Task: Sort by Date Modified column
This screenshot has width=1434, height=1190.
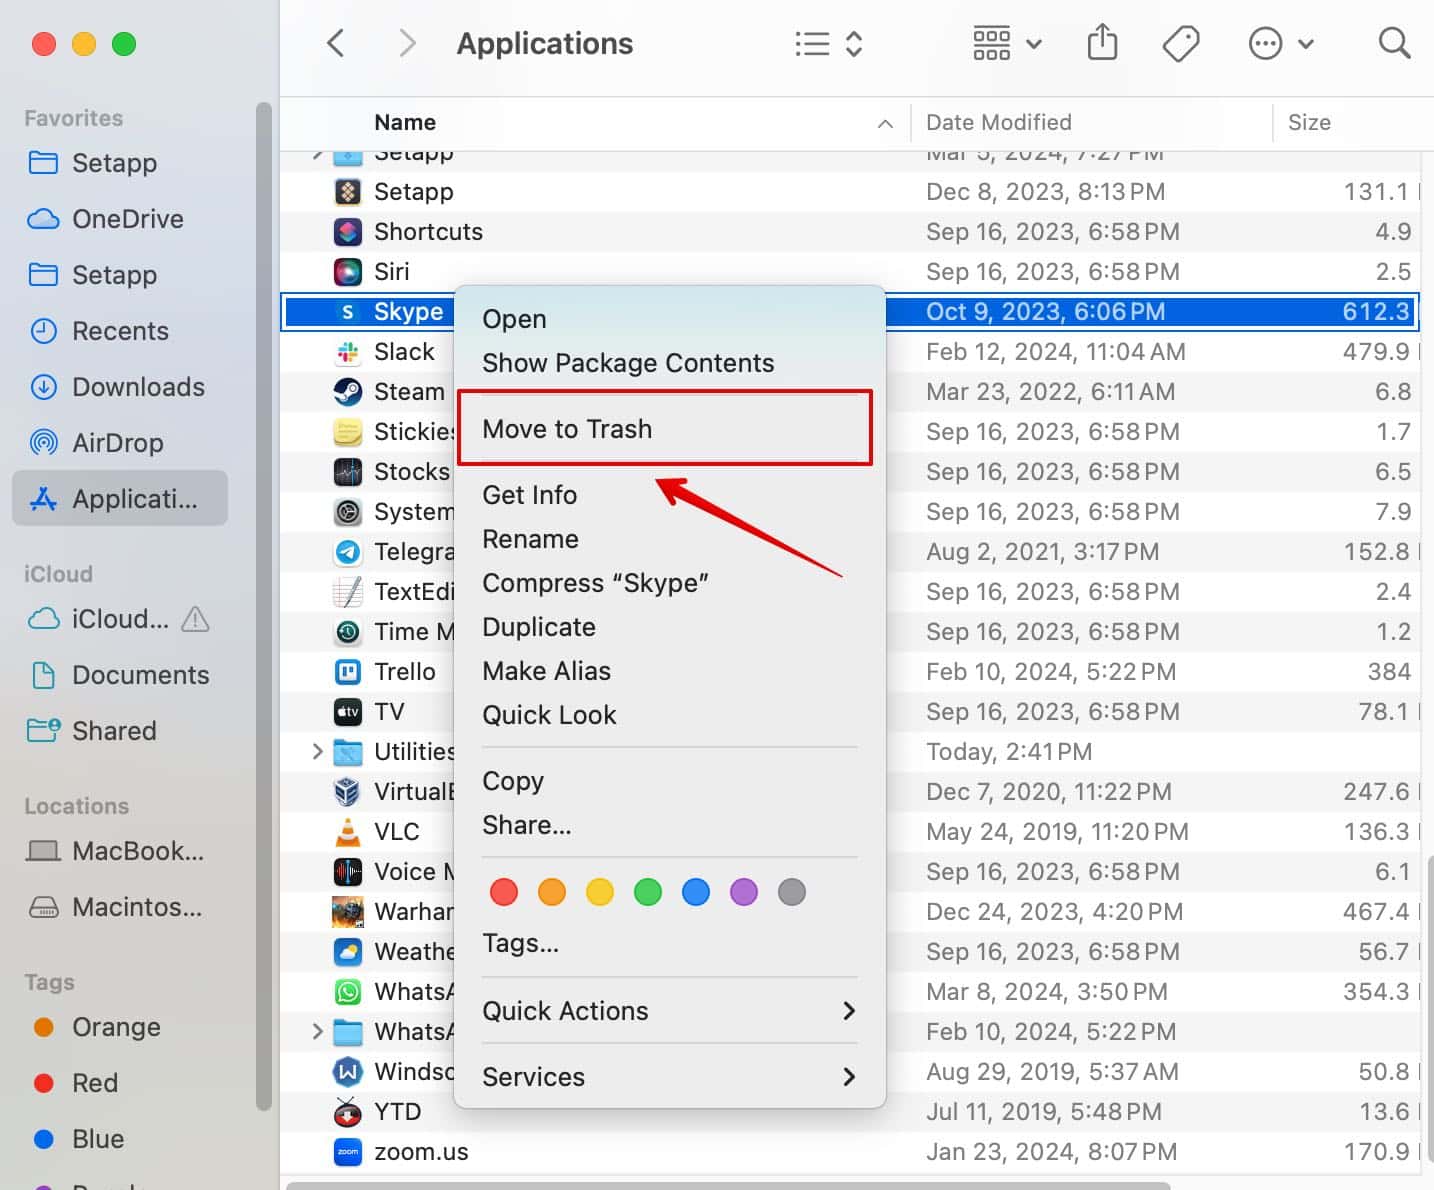Action: click(998, 122)
